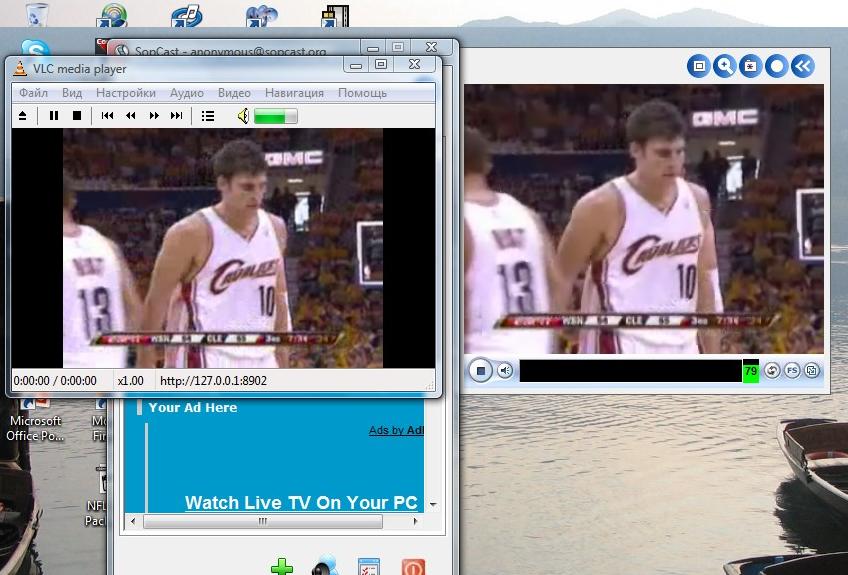Maximize the VLC media player window
Viewport: 848px width, 575px height.
point(381,64)
